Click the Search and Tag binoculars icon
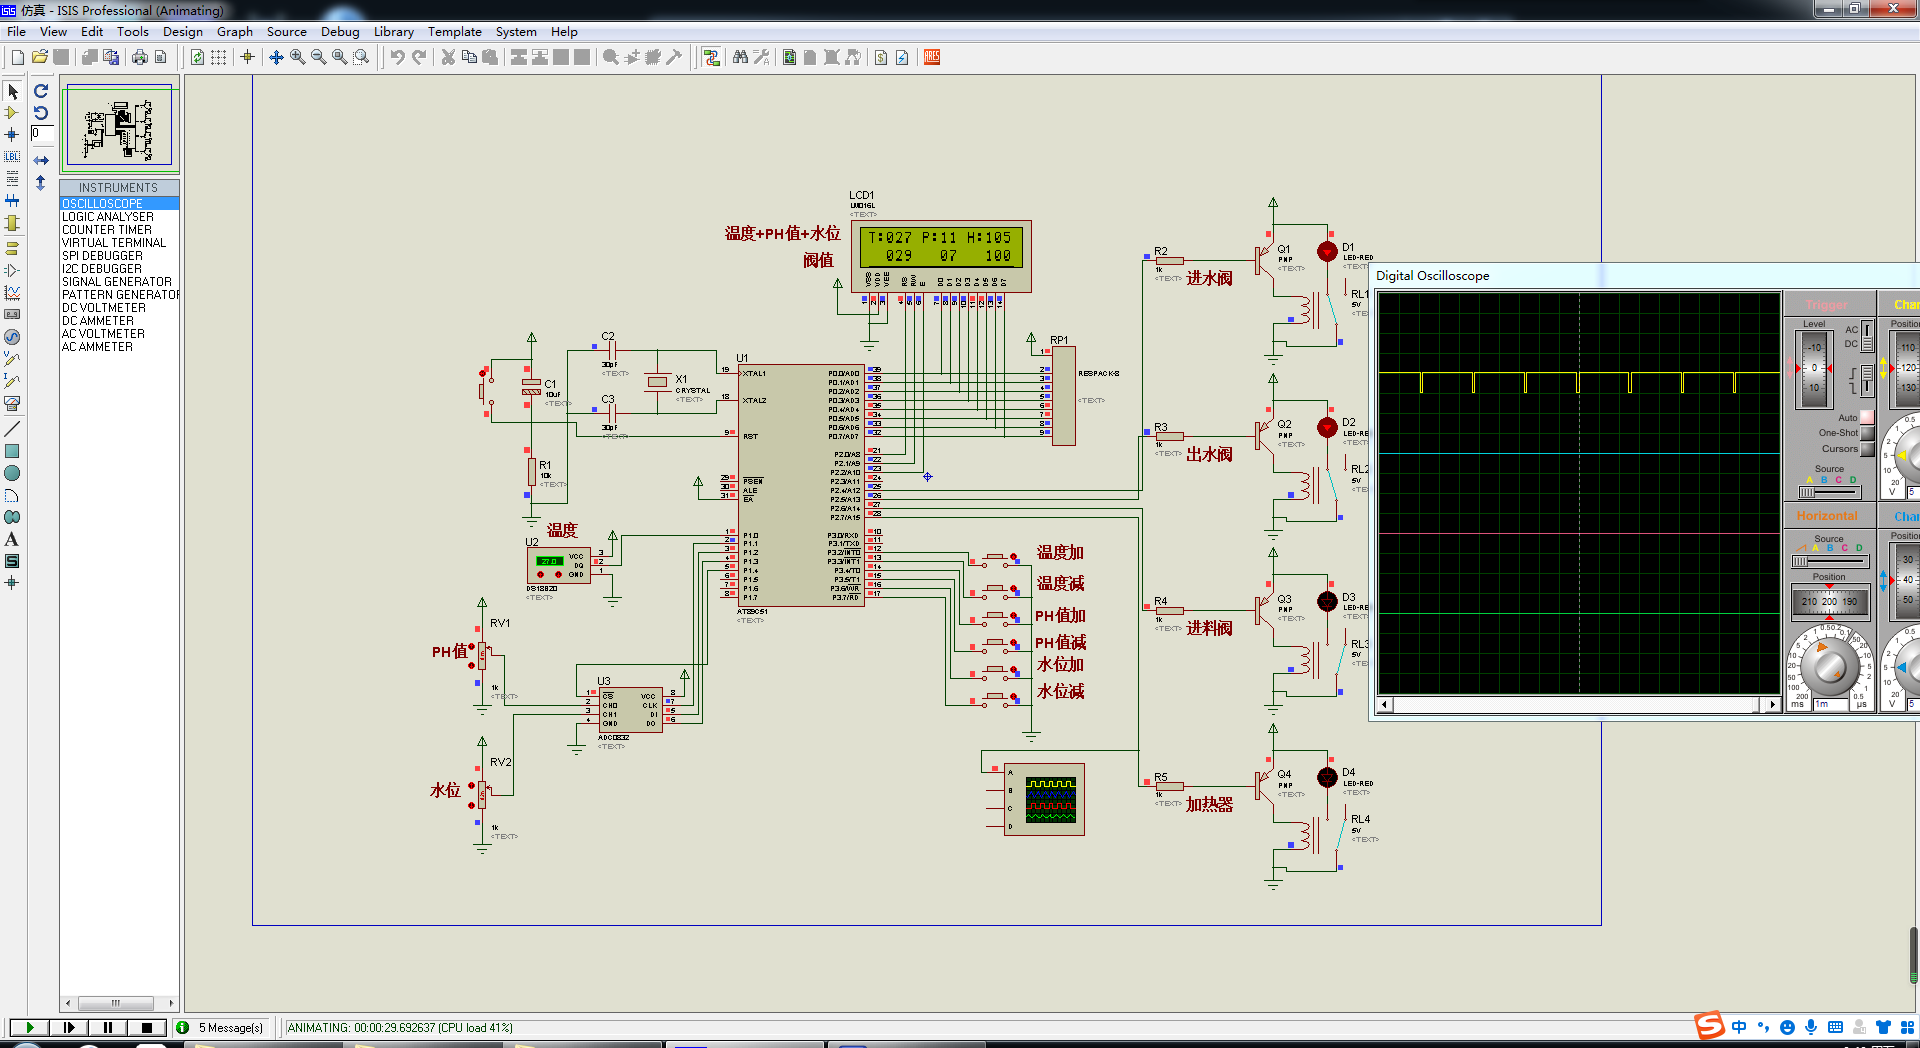The image size is (1920, 1048). click(x=740, y=57)
